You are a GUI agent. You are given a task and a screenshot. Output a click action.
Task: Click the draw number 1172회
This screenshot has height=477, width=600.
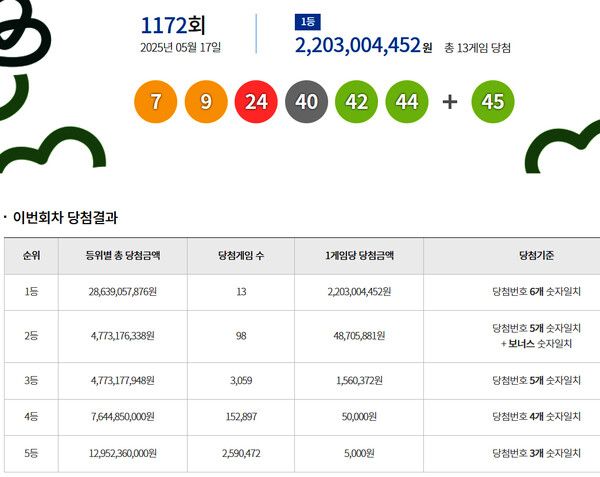173,26
